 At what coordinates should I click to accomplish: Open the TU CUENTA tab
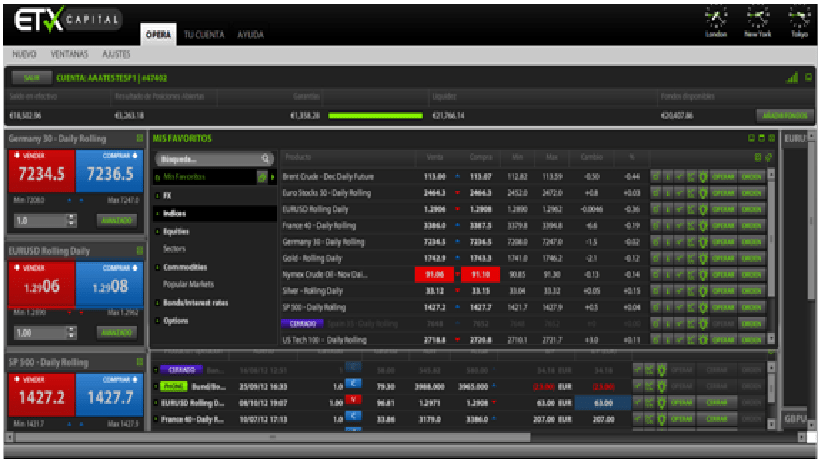[203, 35]
